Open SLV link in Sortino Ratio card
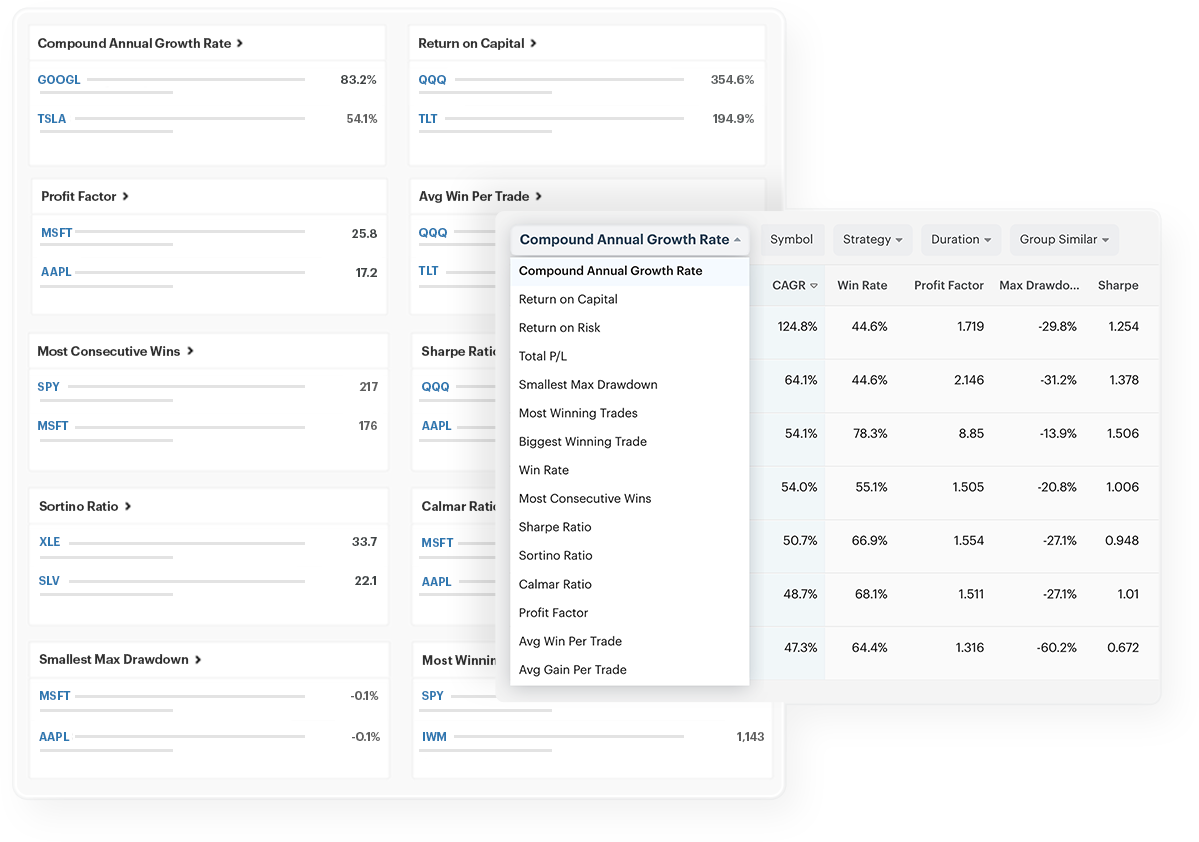Screen dimensions: 1199x842 click(49, 580)
